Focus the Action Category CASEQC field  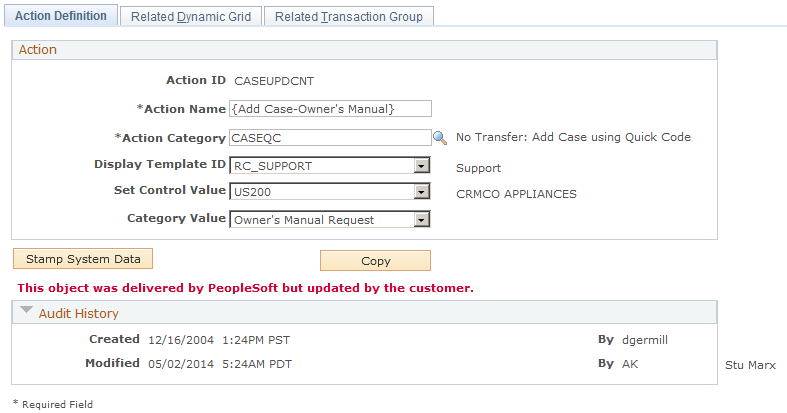click(x=330, y=137)
